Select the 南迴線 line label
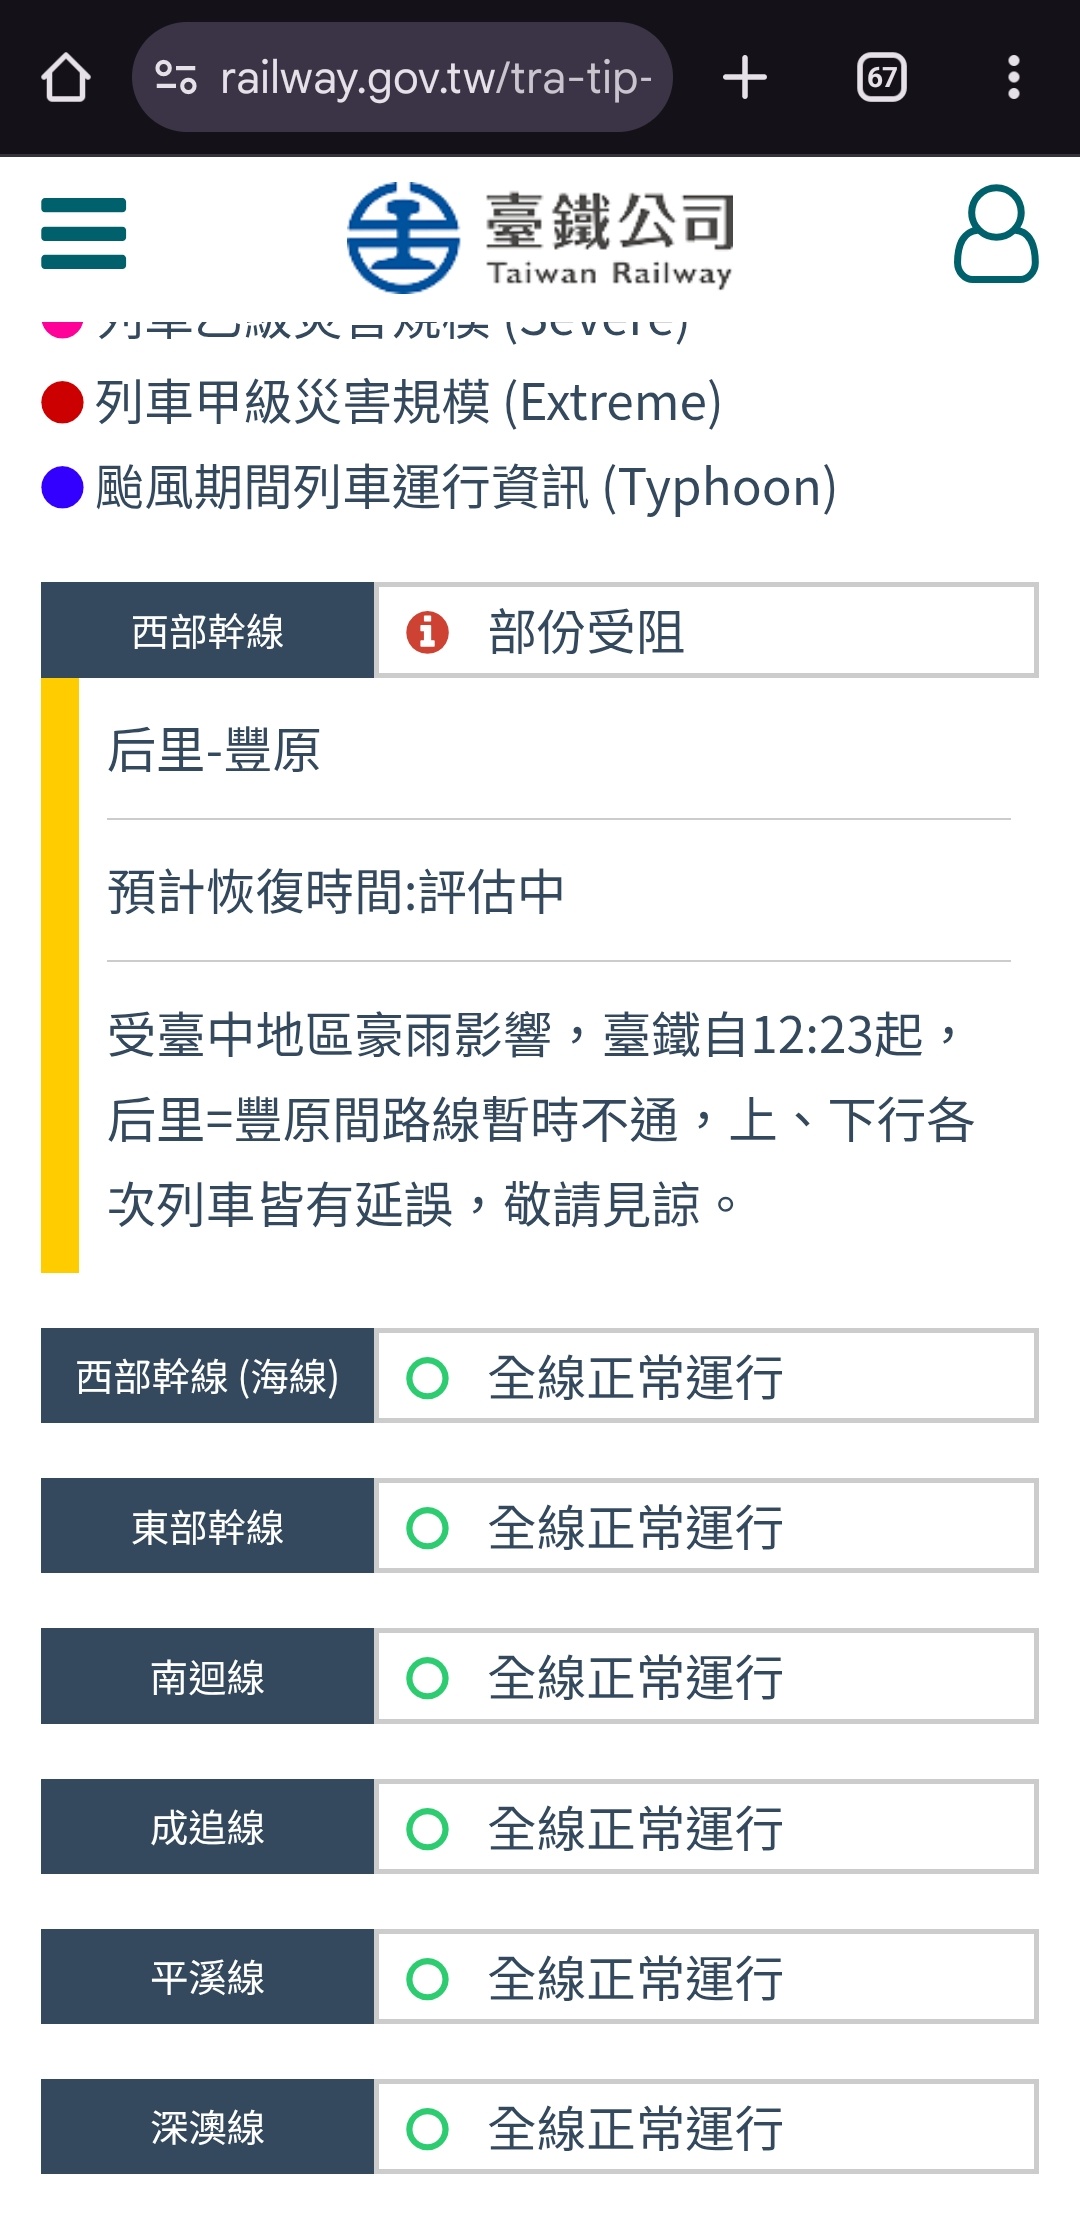The height and width of the screenshot is (2220, 1080). tap(207, 1677)
